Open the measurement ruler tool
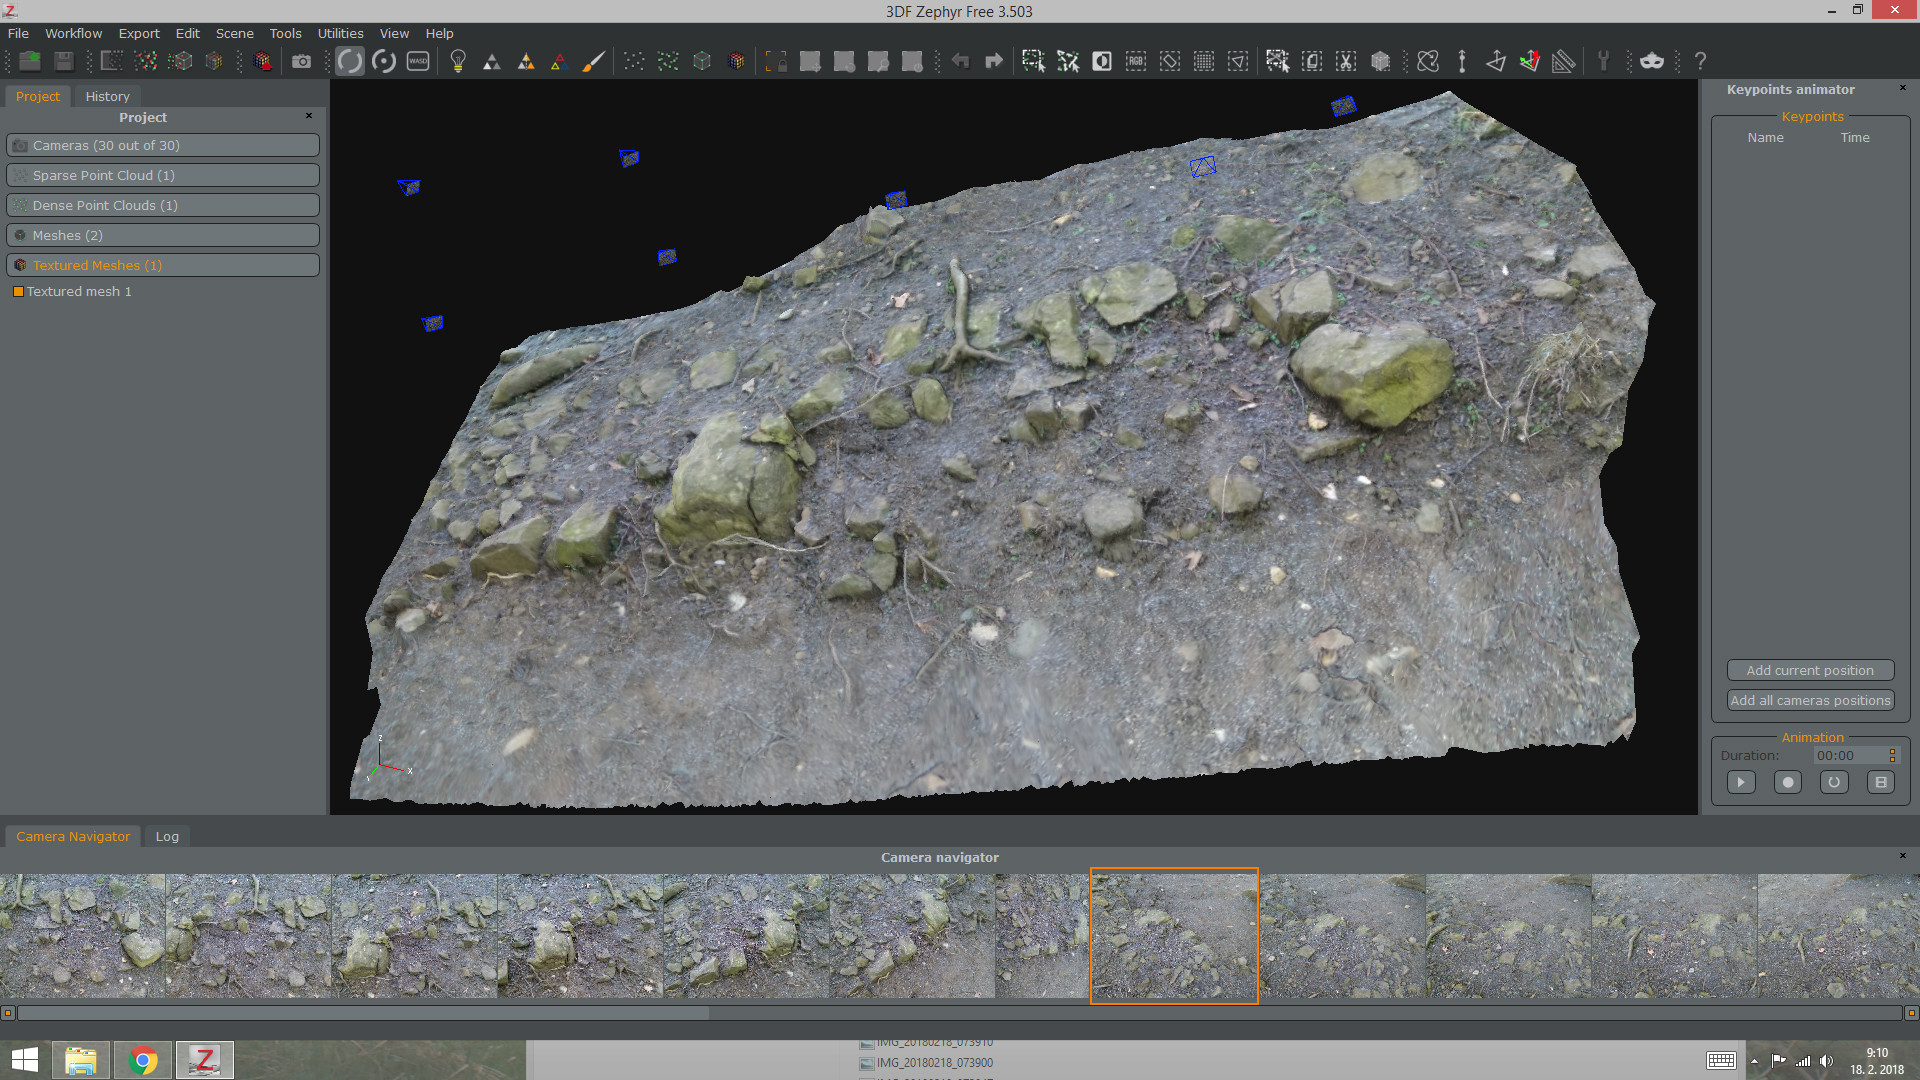This screenshot has width=1920, height=1080. [1562, 61]
